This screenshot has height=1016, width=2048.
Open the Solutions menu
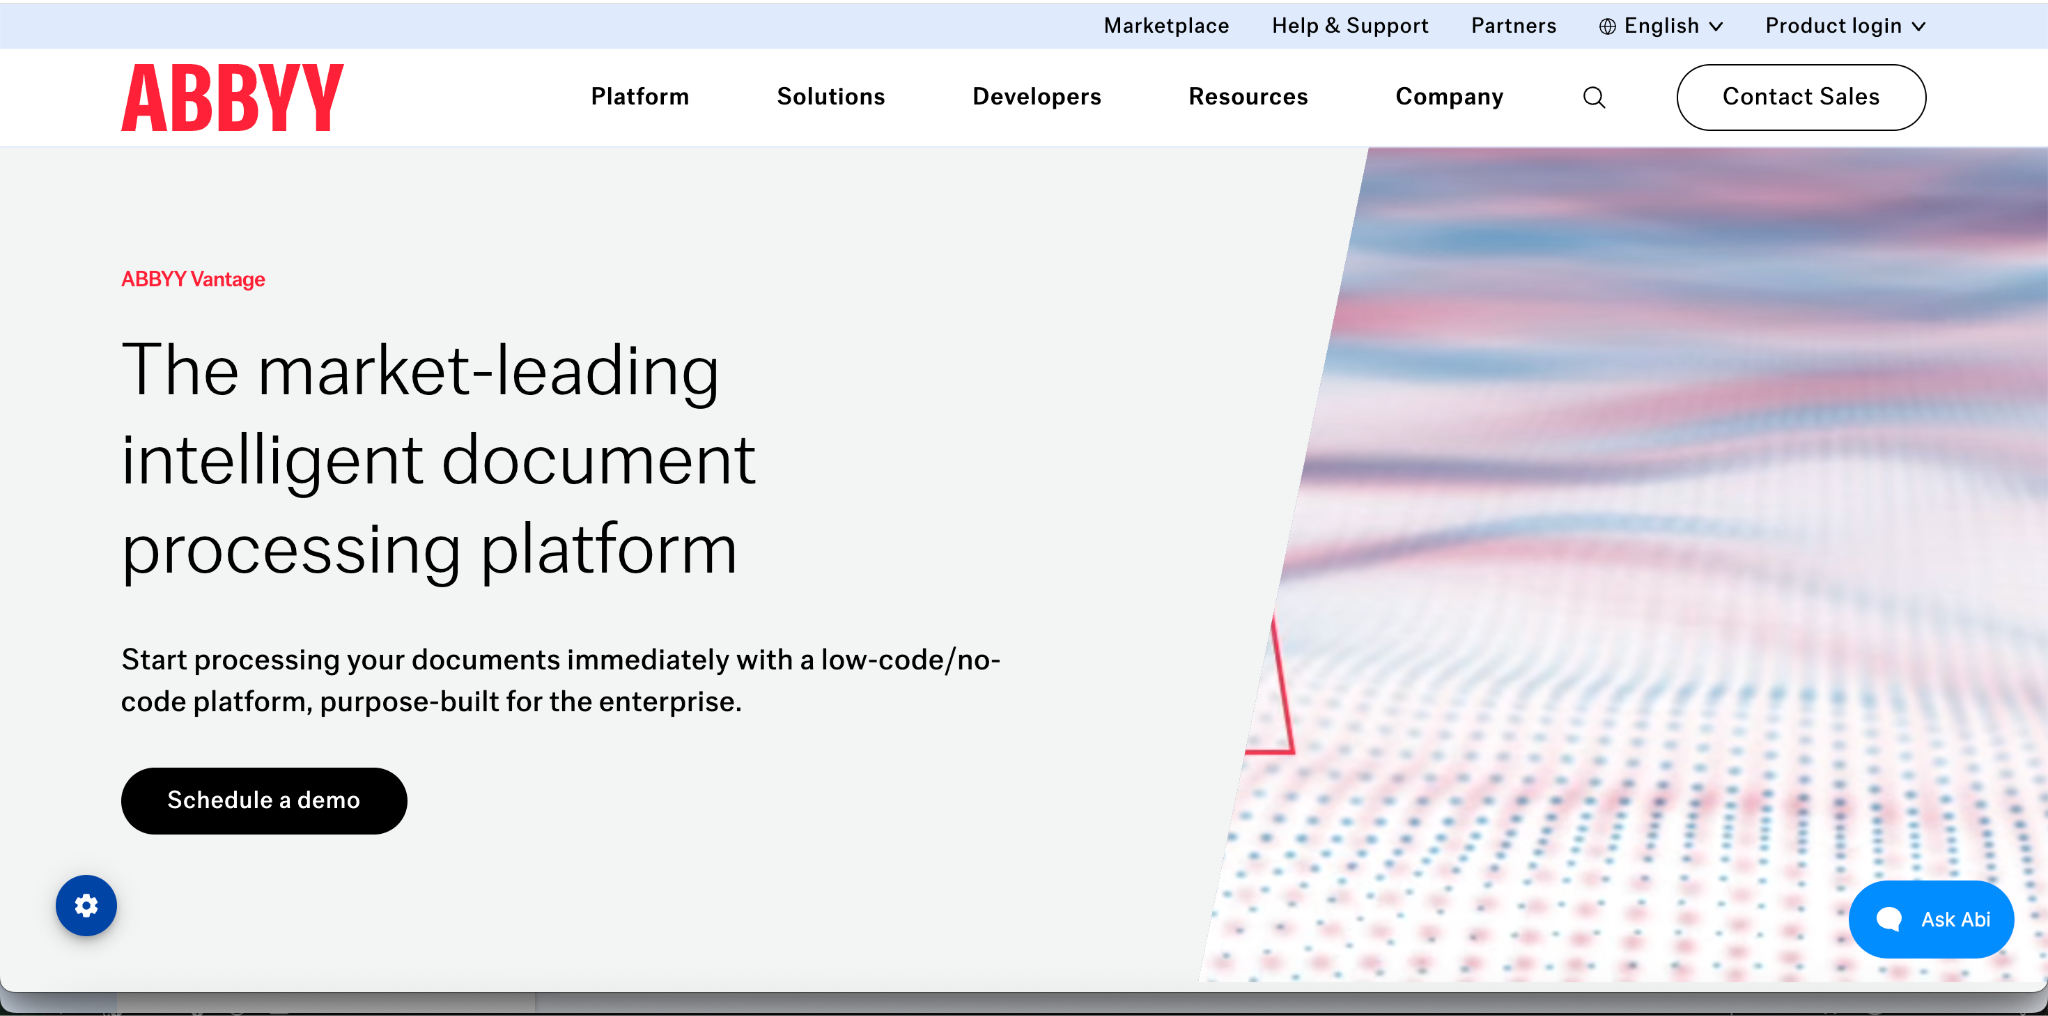(x=831, y=97)
